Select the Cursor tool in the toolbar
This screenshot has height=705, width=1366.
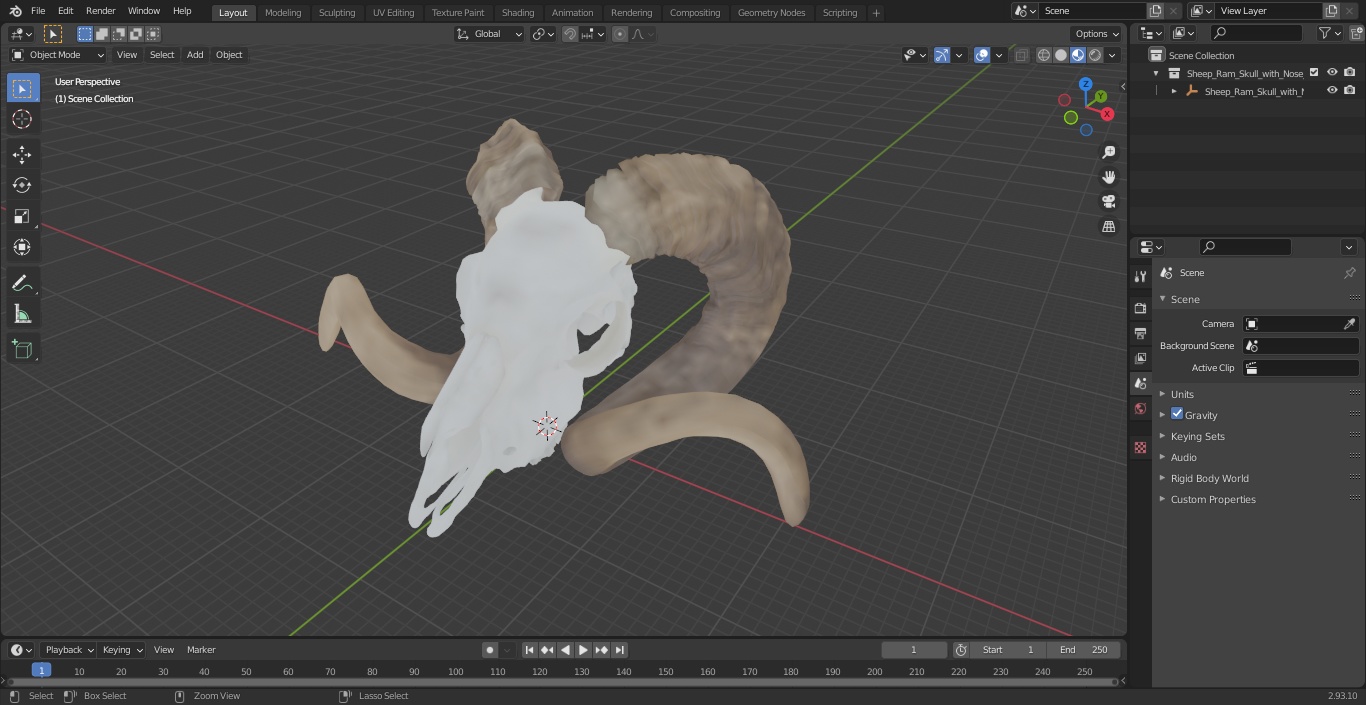pyautogui.click(x=22, y=119)
